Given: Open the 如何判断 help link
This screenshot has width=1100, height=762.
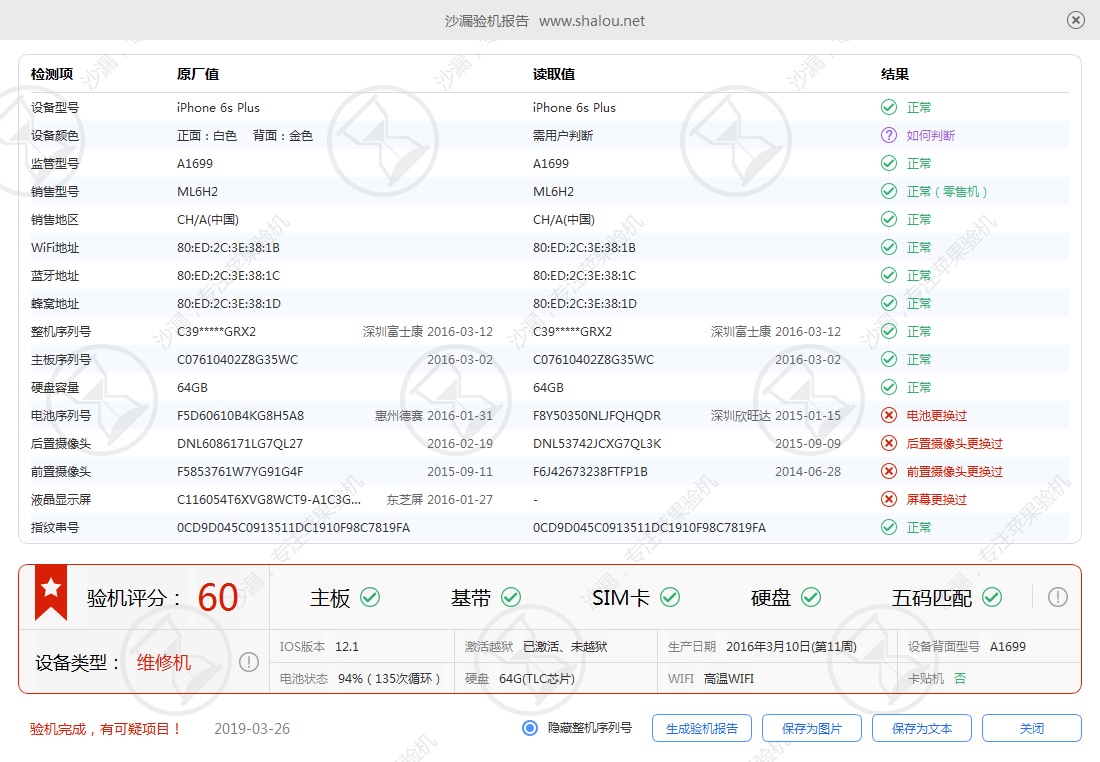Looking at the screenshot, I should click(x=930, y=135).
